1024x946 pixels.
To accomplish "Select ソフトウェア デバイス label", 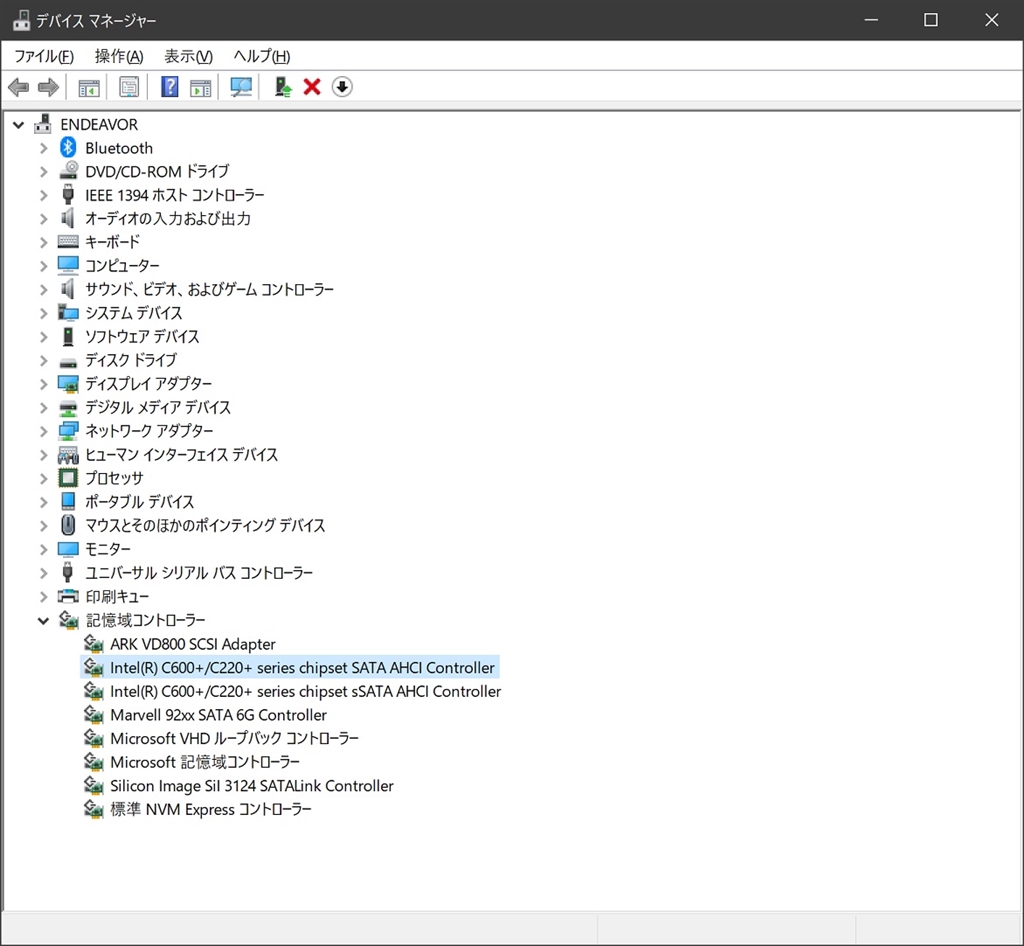I will (x=142, y=336).
